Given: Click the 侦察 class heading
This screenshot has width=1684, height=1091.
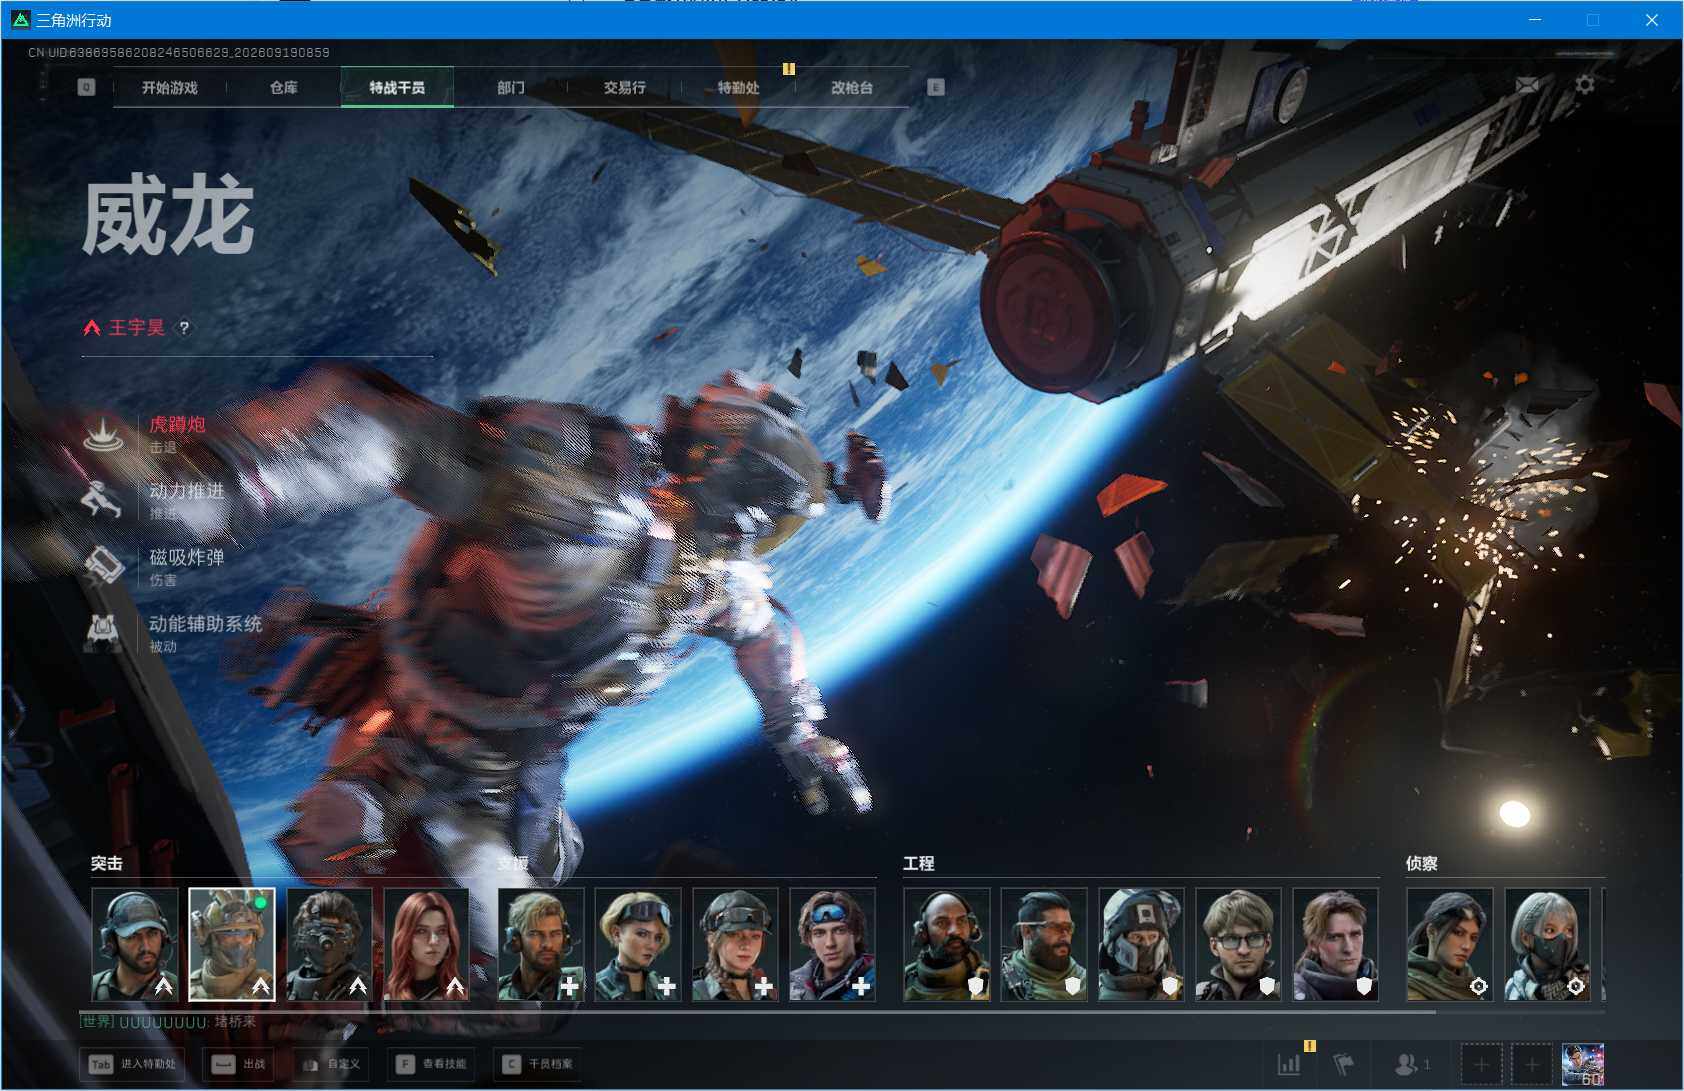Looking at the screenshot, I should coord(1421,863).
